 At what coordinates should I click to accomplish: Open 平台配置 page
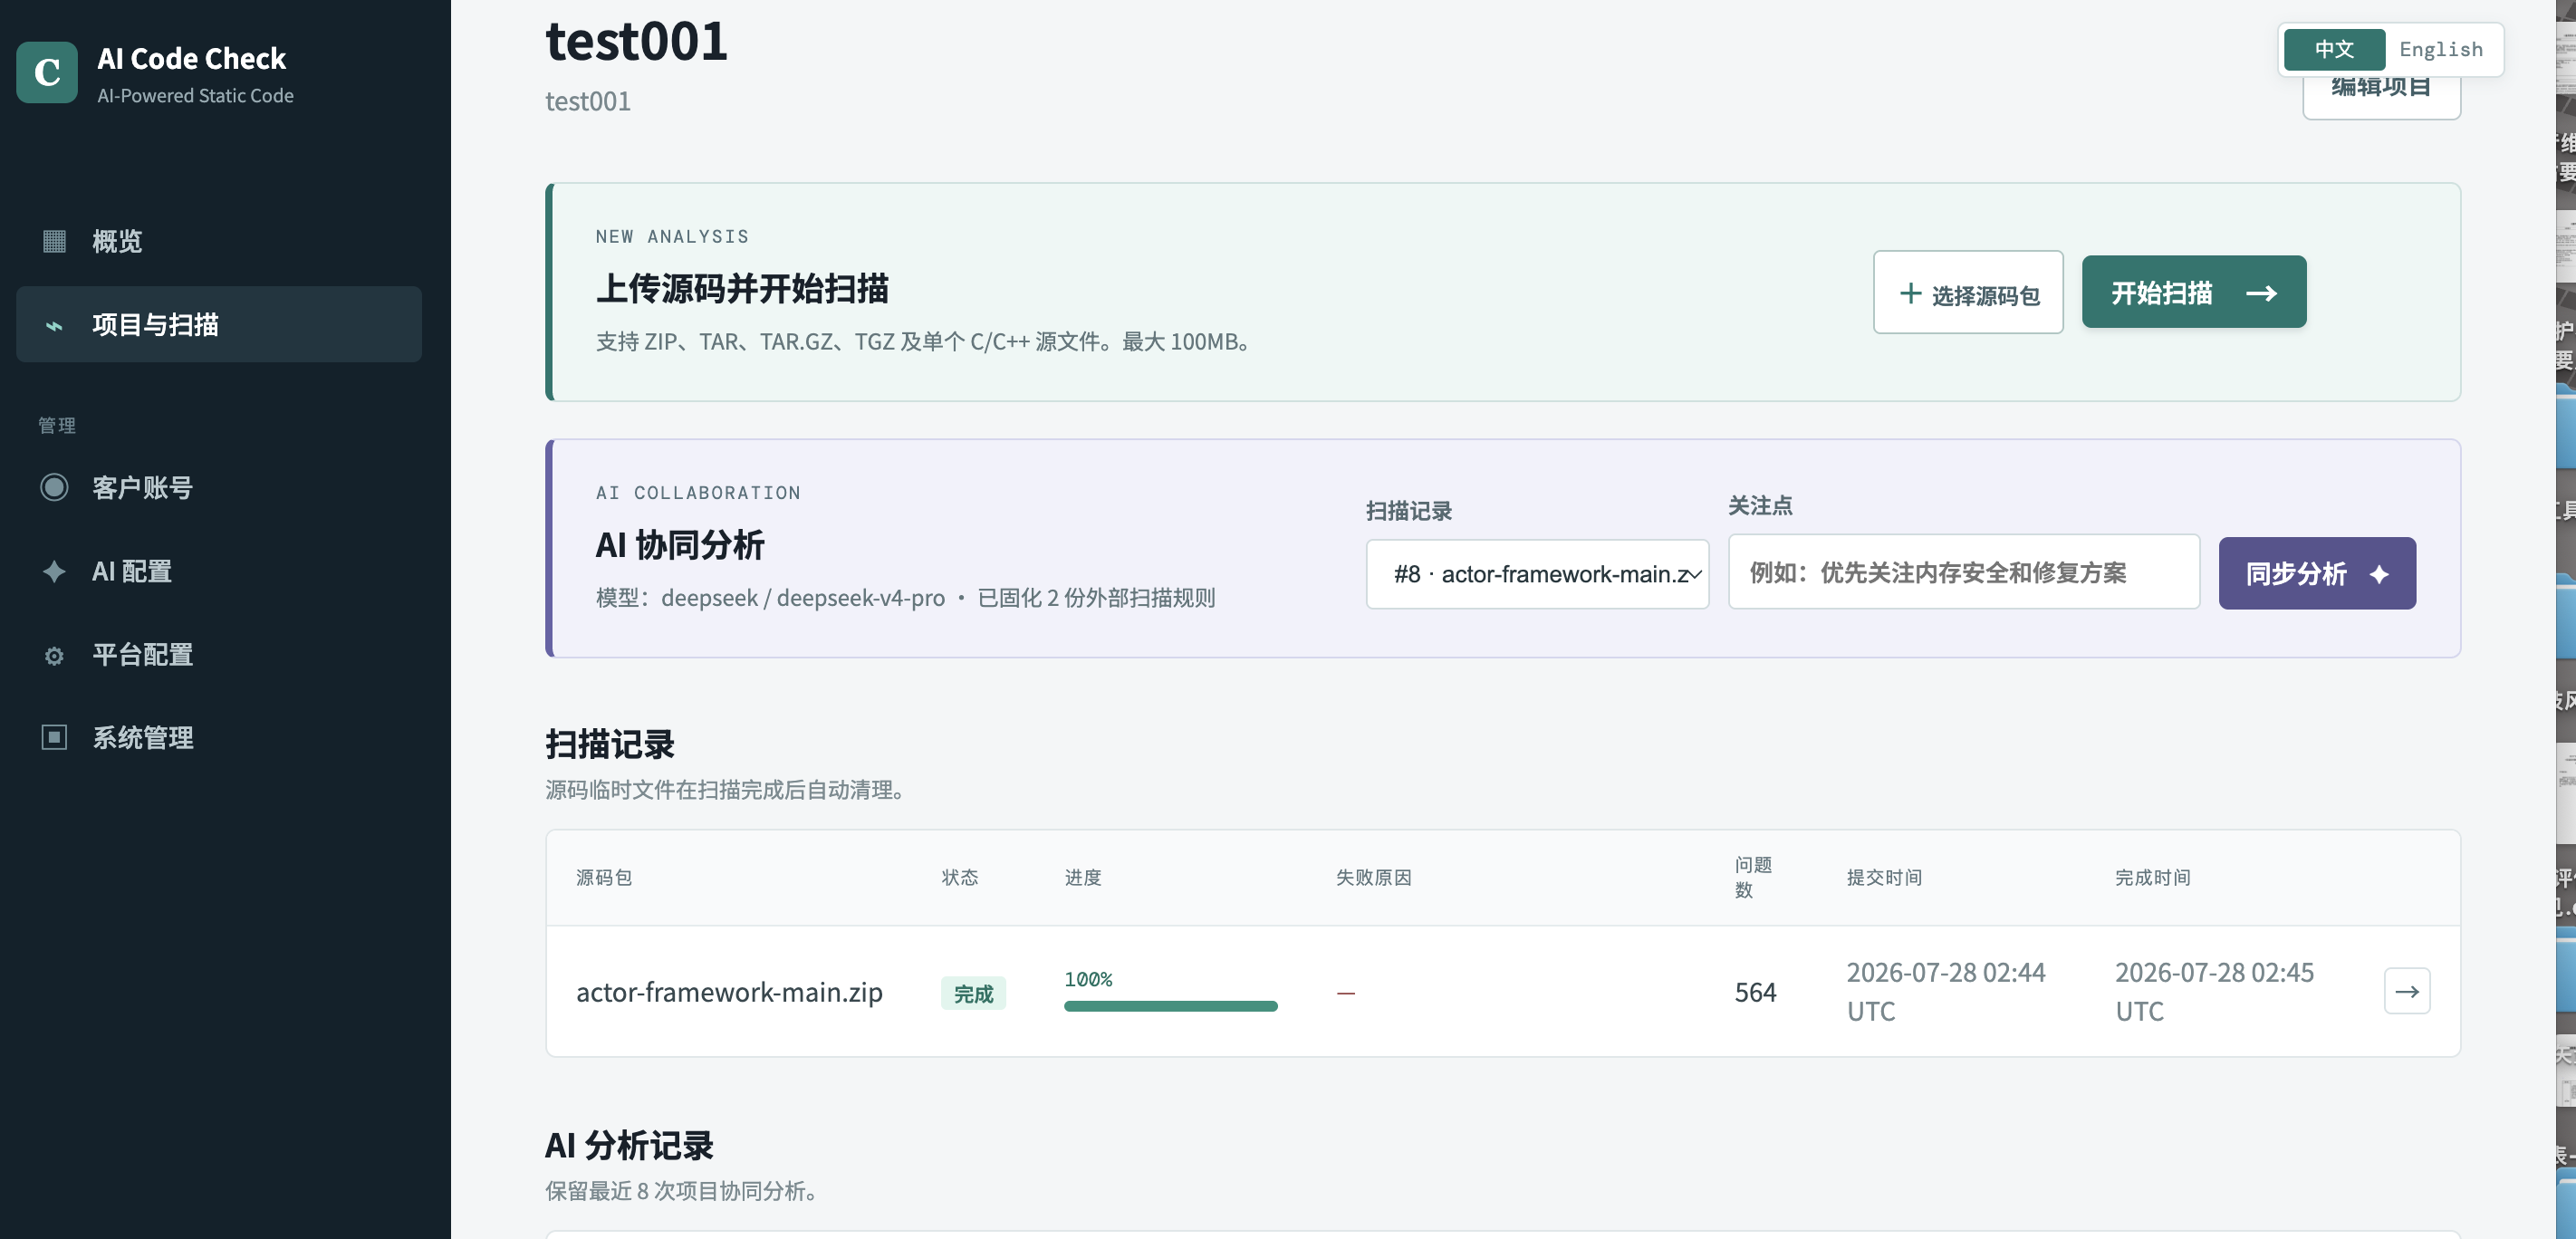click(219, 655)
